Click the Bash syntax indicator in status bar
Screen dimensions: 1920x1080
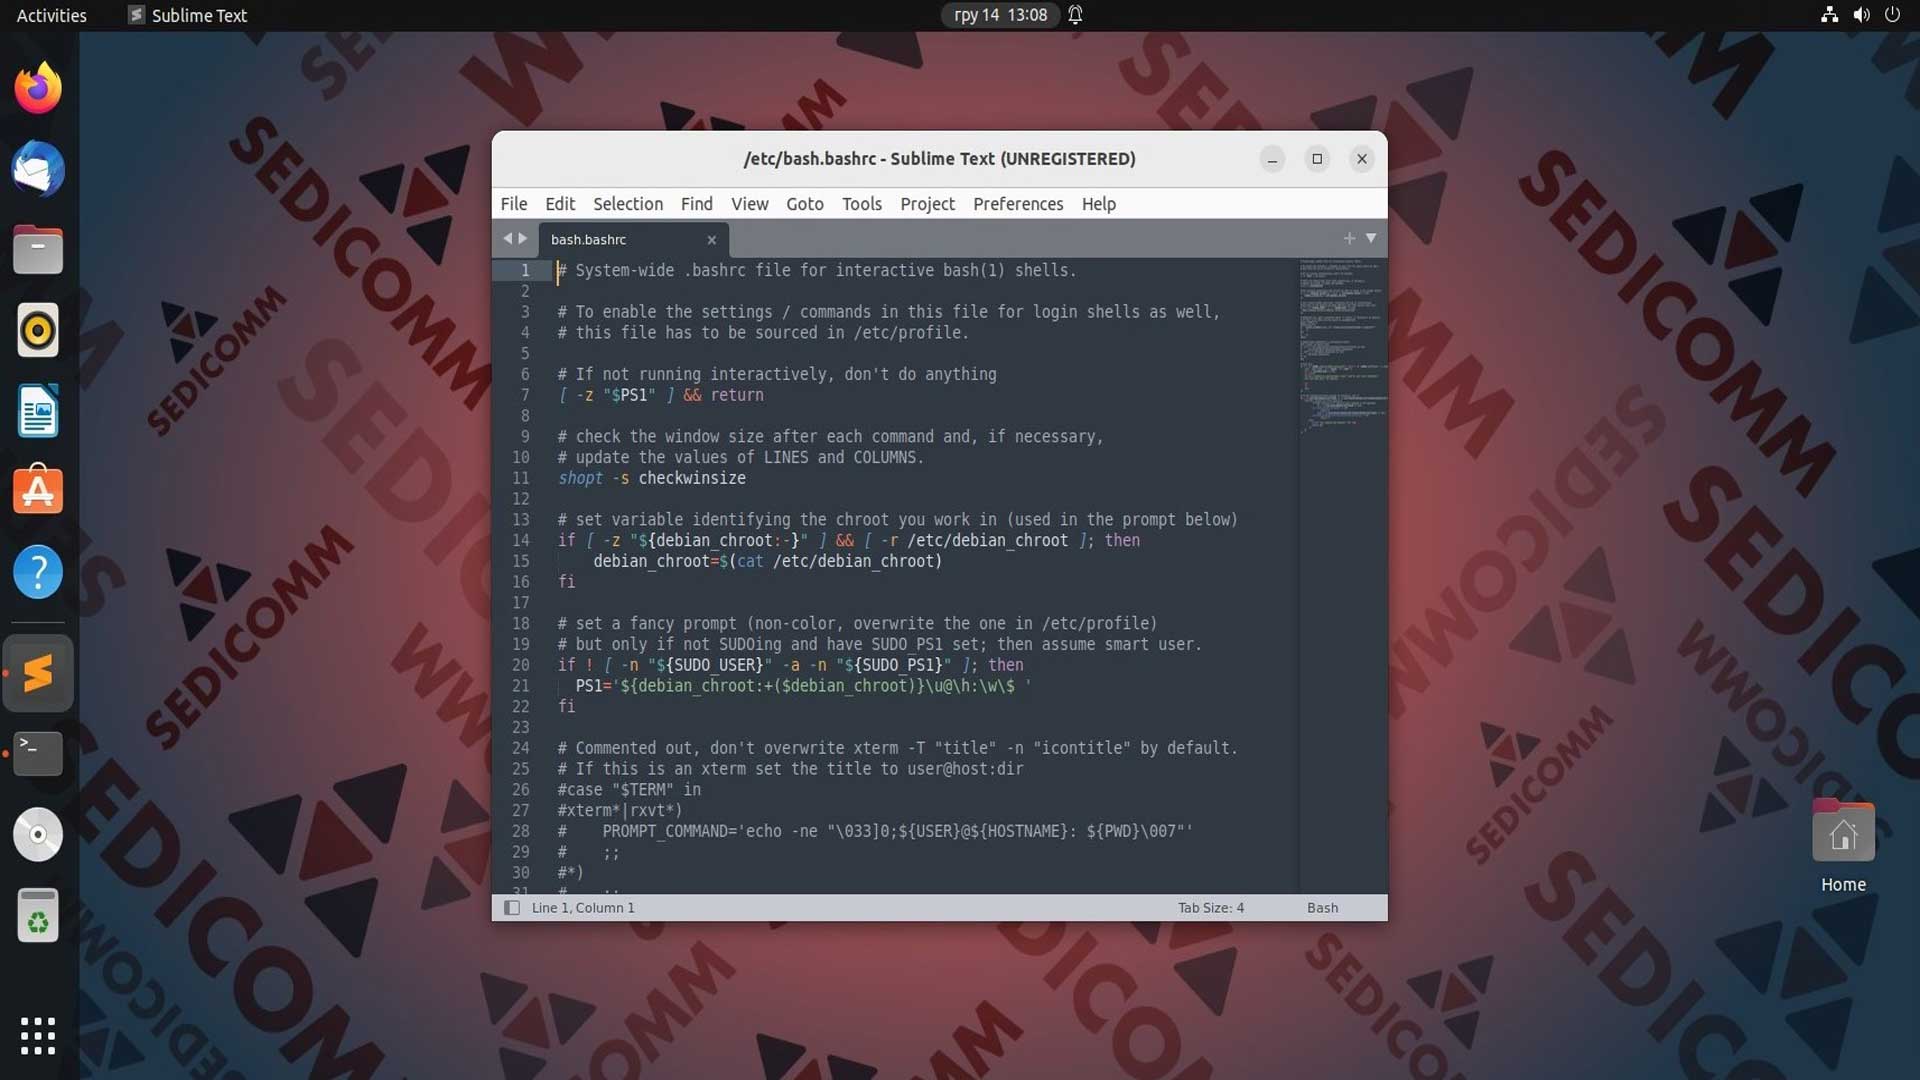[1323, 907]
